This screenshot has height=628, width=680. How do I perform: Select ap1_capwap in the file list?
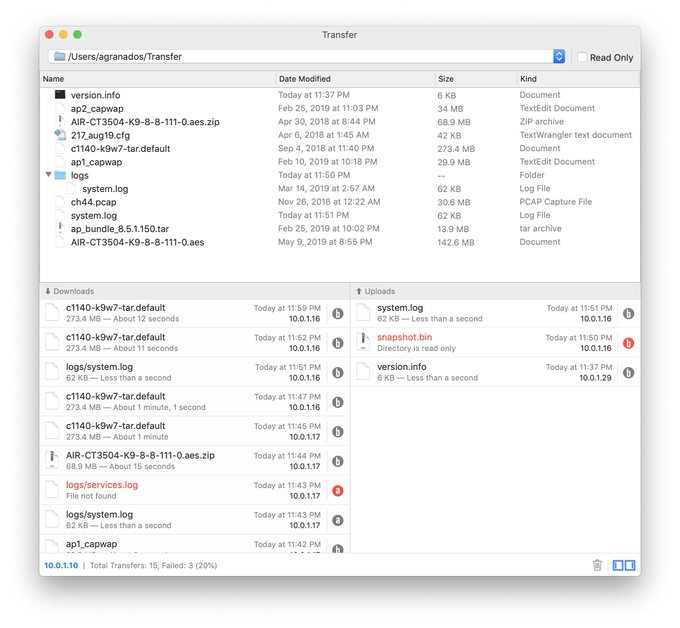pos(96,162)
